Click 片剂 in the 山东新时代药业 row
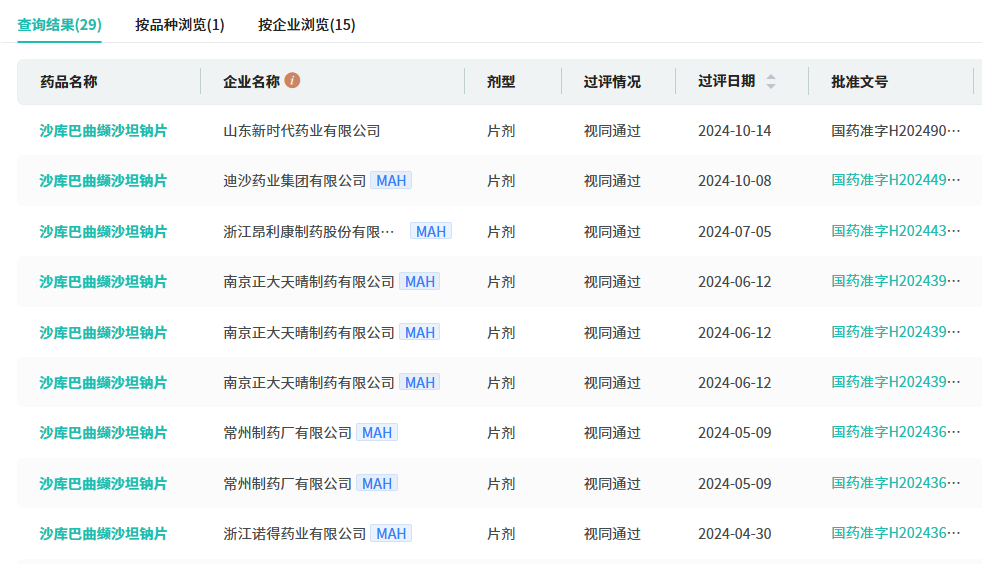The width and height of the screenshot is (982, 564). tap(501, 131)
